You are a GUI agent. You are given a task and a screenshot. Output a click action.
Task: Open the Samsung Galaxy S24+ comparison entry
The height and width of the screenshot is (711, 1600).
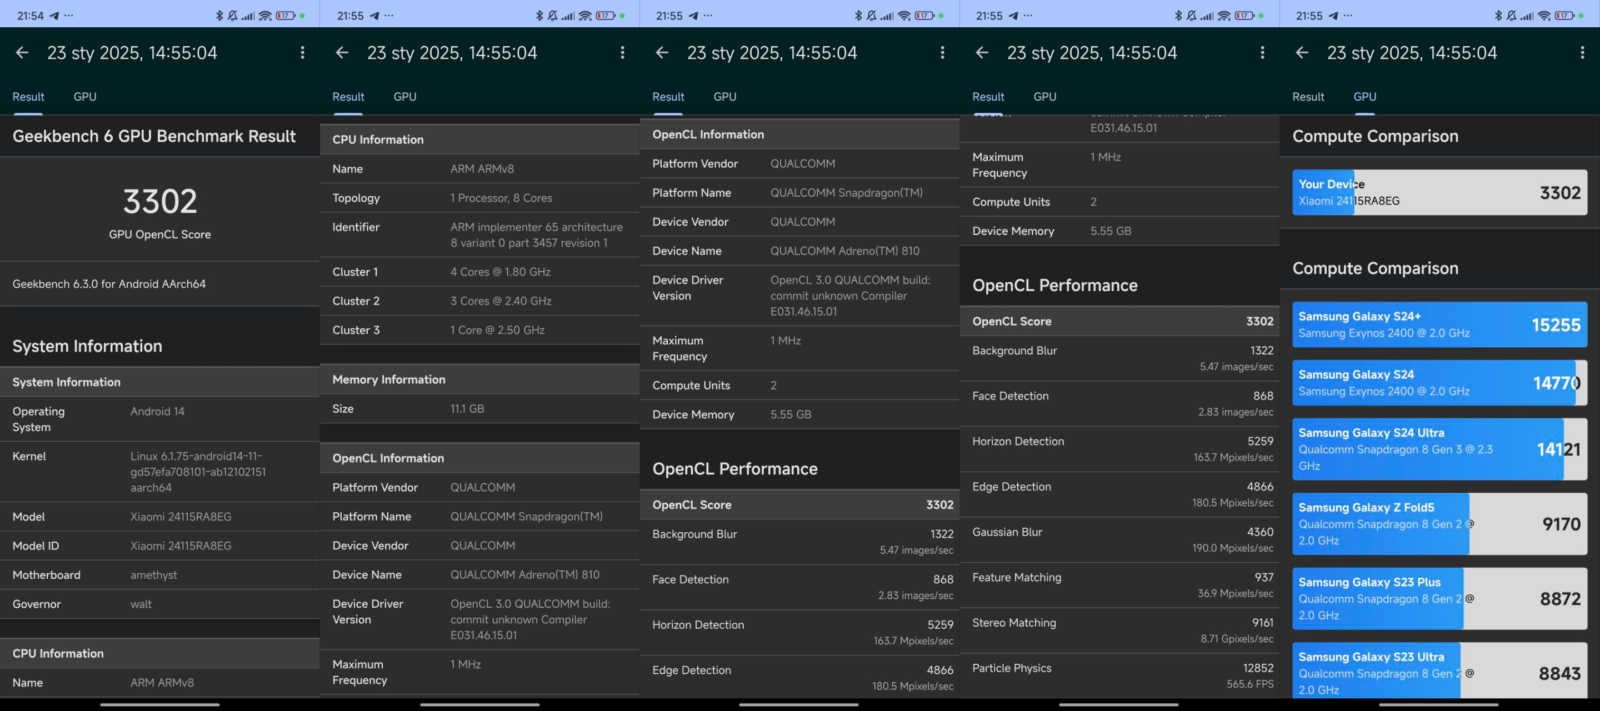[x=1439, y=325]
